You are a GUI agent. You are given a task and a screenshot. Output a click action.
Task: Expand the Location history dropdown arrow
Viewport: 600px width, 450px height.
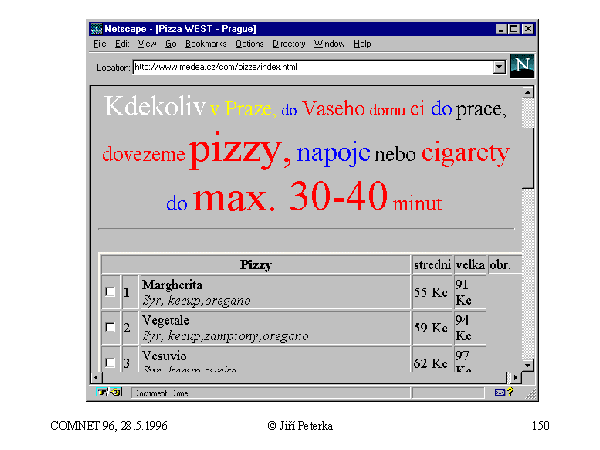(499, 67)
